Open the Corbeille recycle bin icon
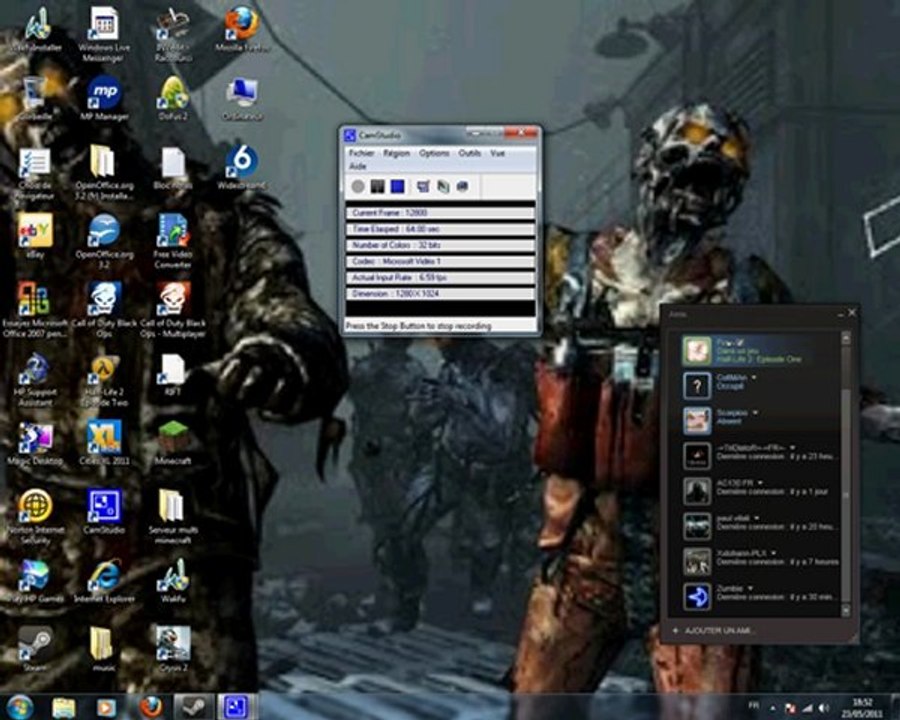Viewport: 900px width, 720px height. (x=35, y=98)
